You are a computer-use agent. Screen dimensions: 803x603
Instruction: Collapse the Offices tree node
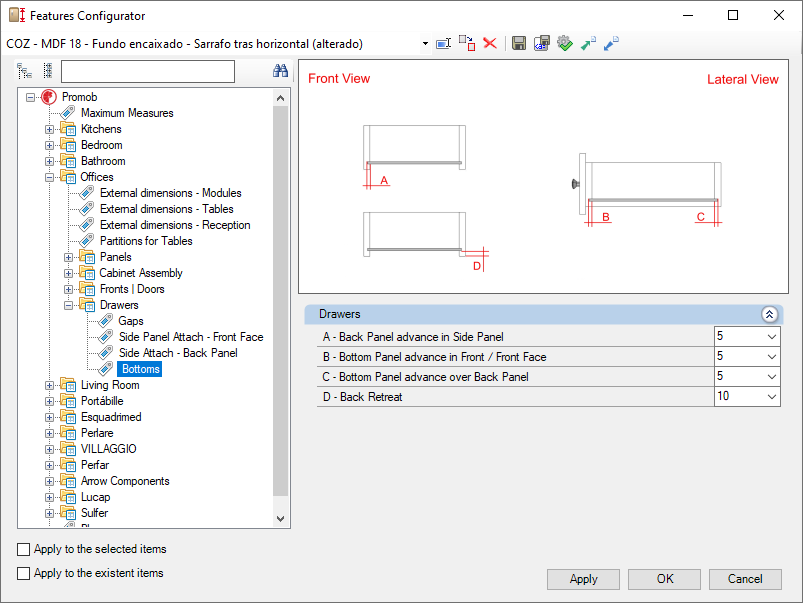[49, 177]
